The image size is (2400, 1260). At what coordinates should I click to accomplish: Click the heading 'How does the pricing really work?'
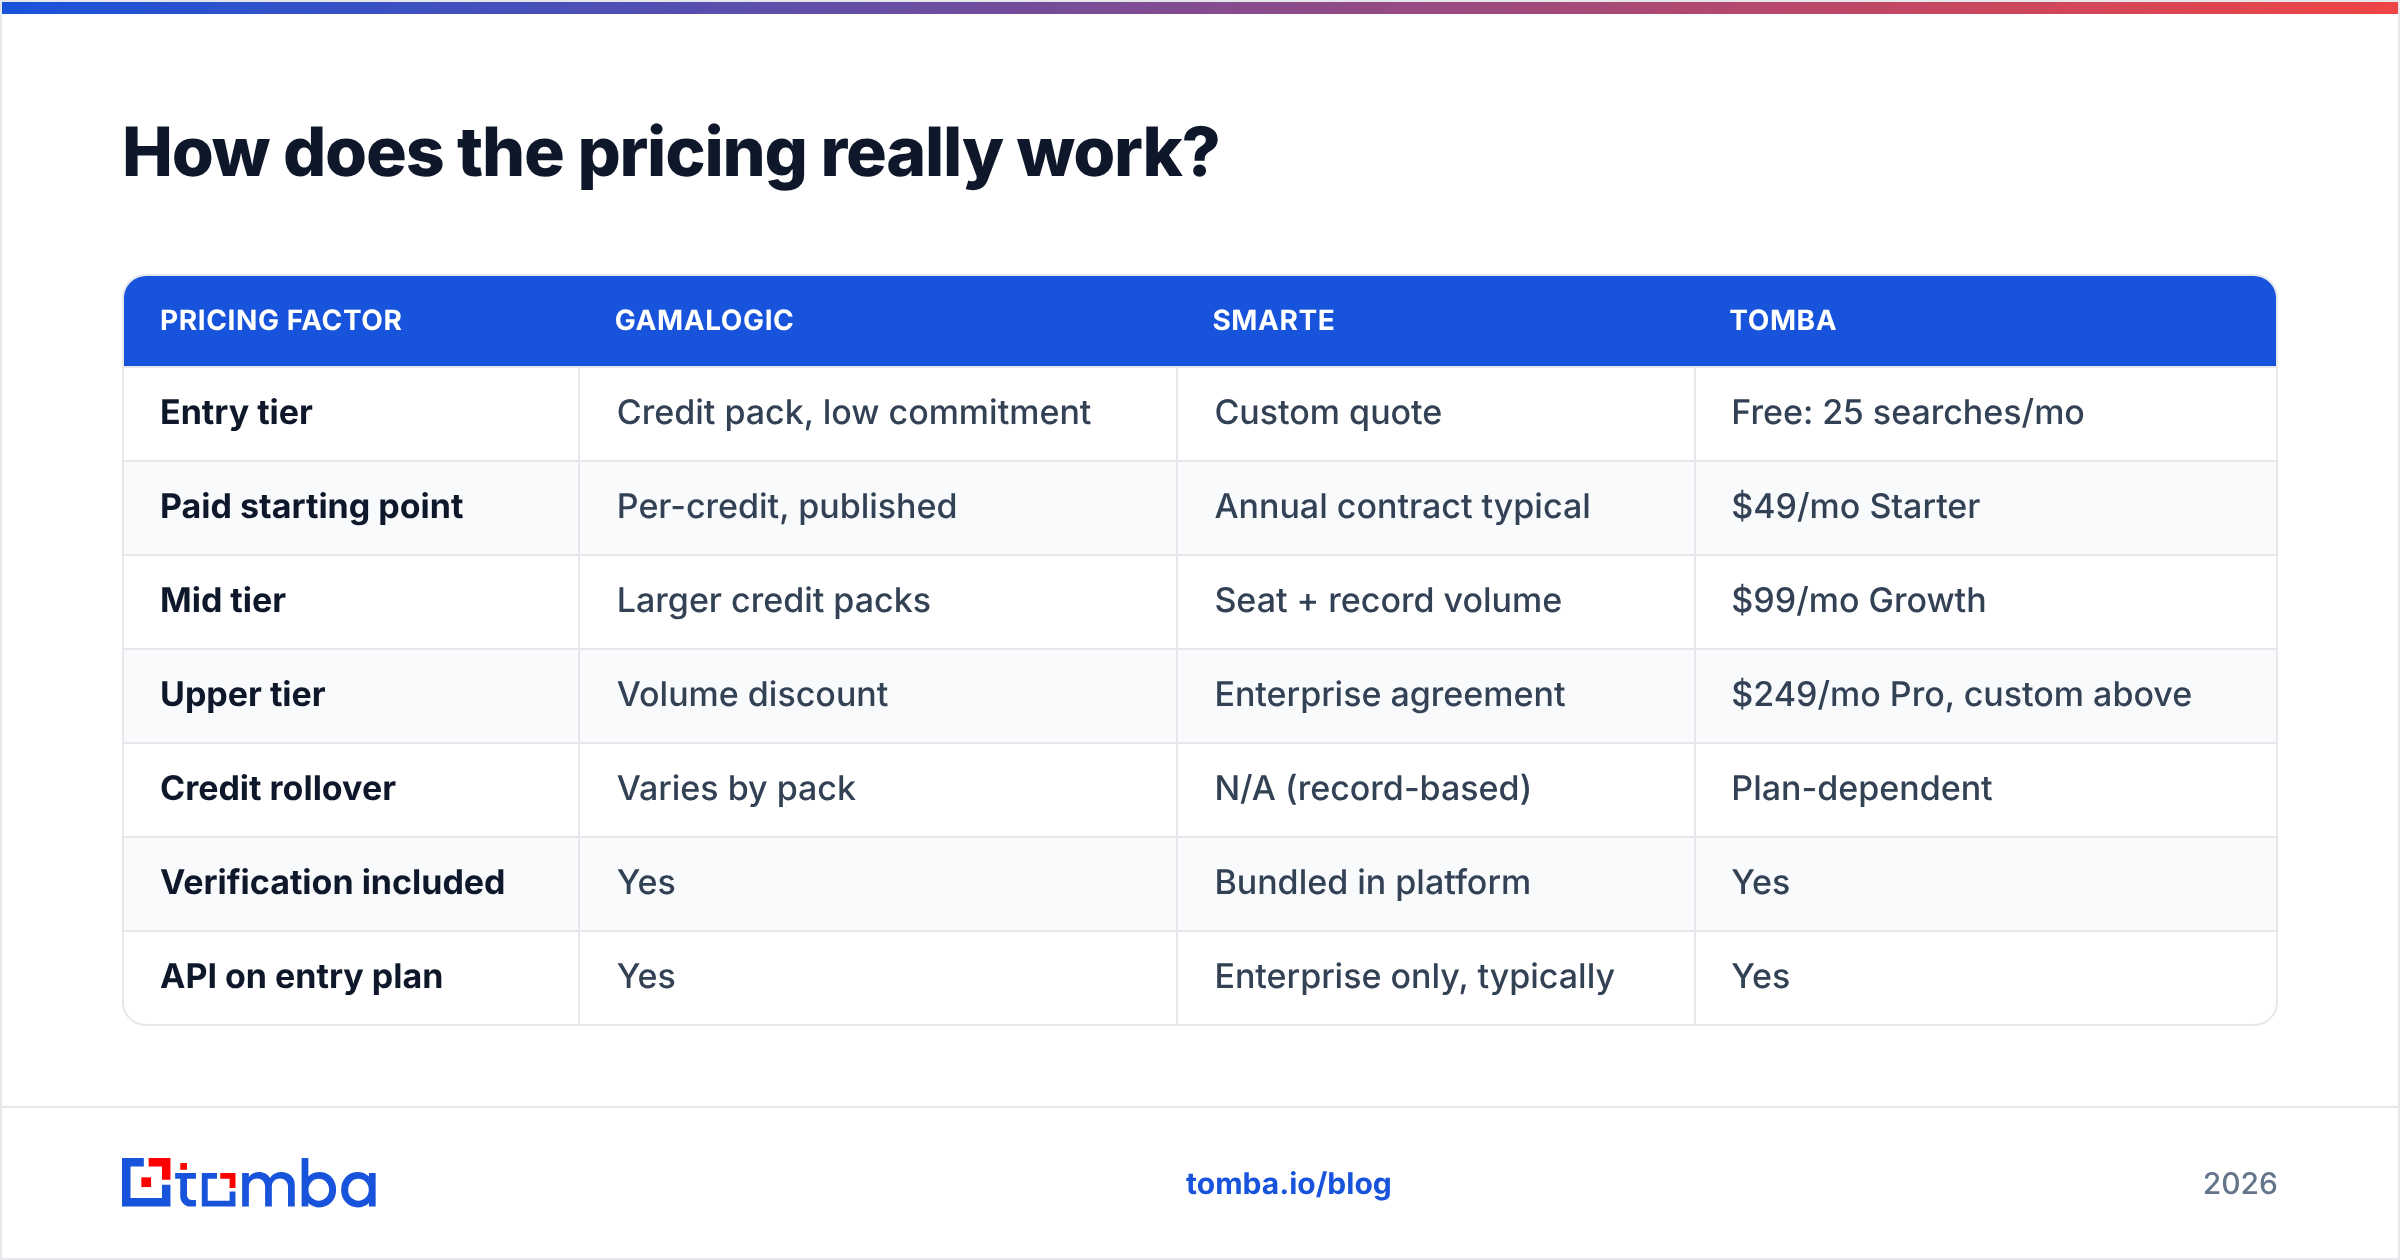coord(670,153)
